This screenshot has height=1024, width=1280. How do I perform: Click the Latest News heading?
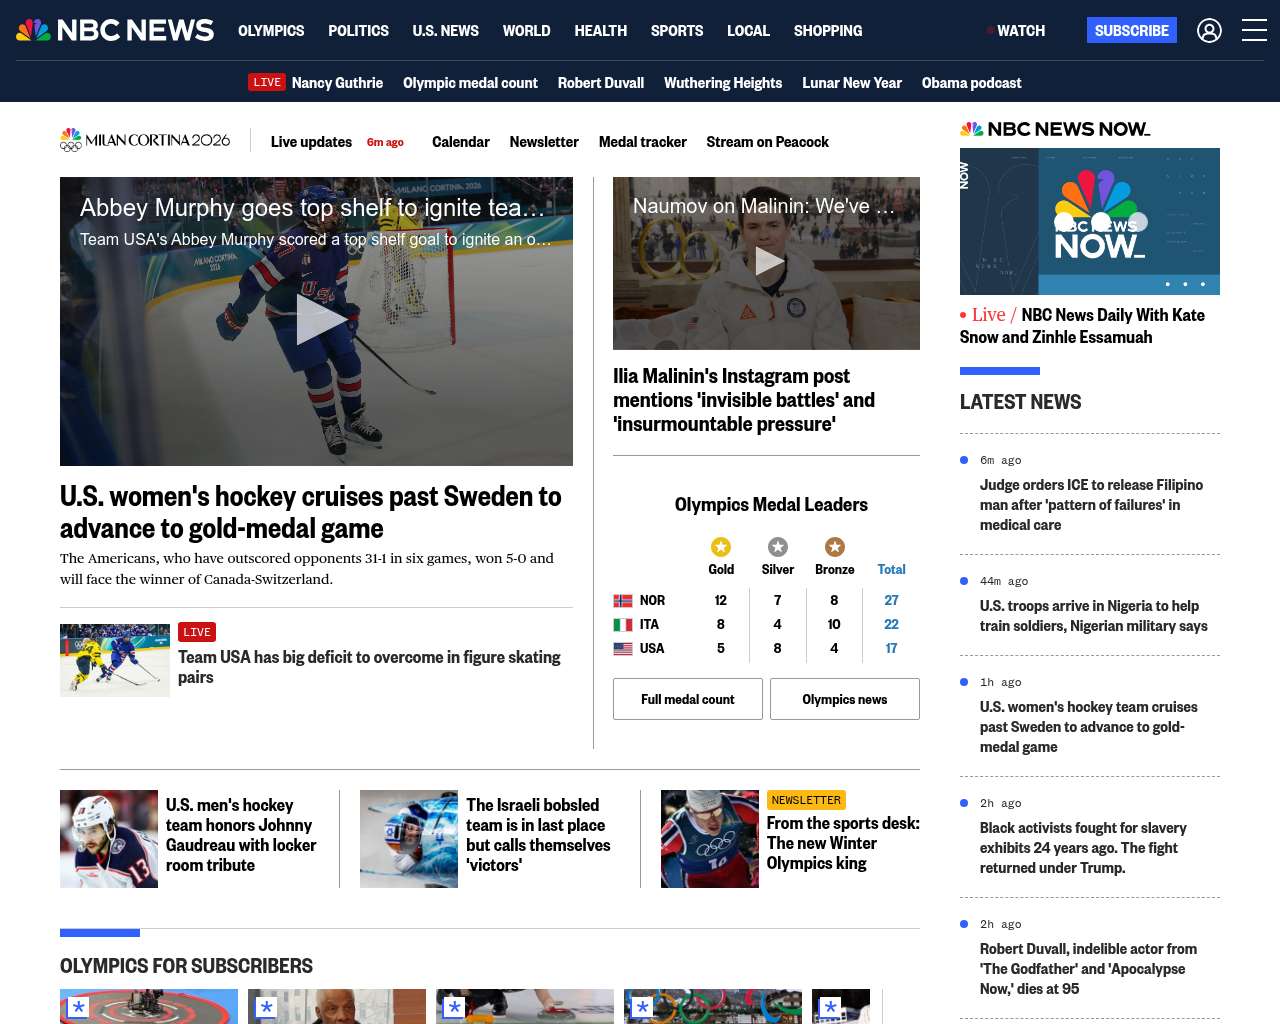(x=1020, y=402)
